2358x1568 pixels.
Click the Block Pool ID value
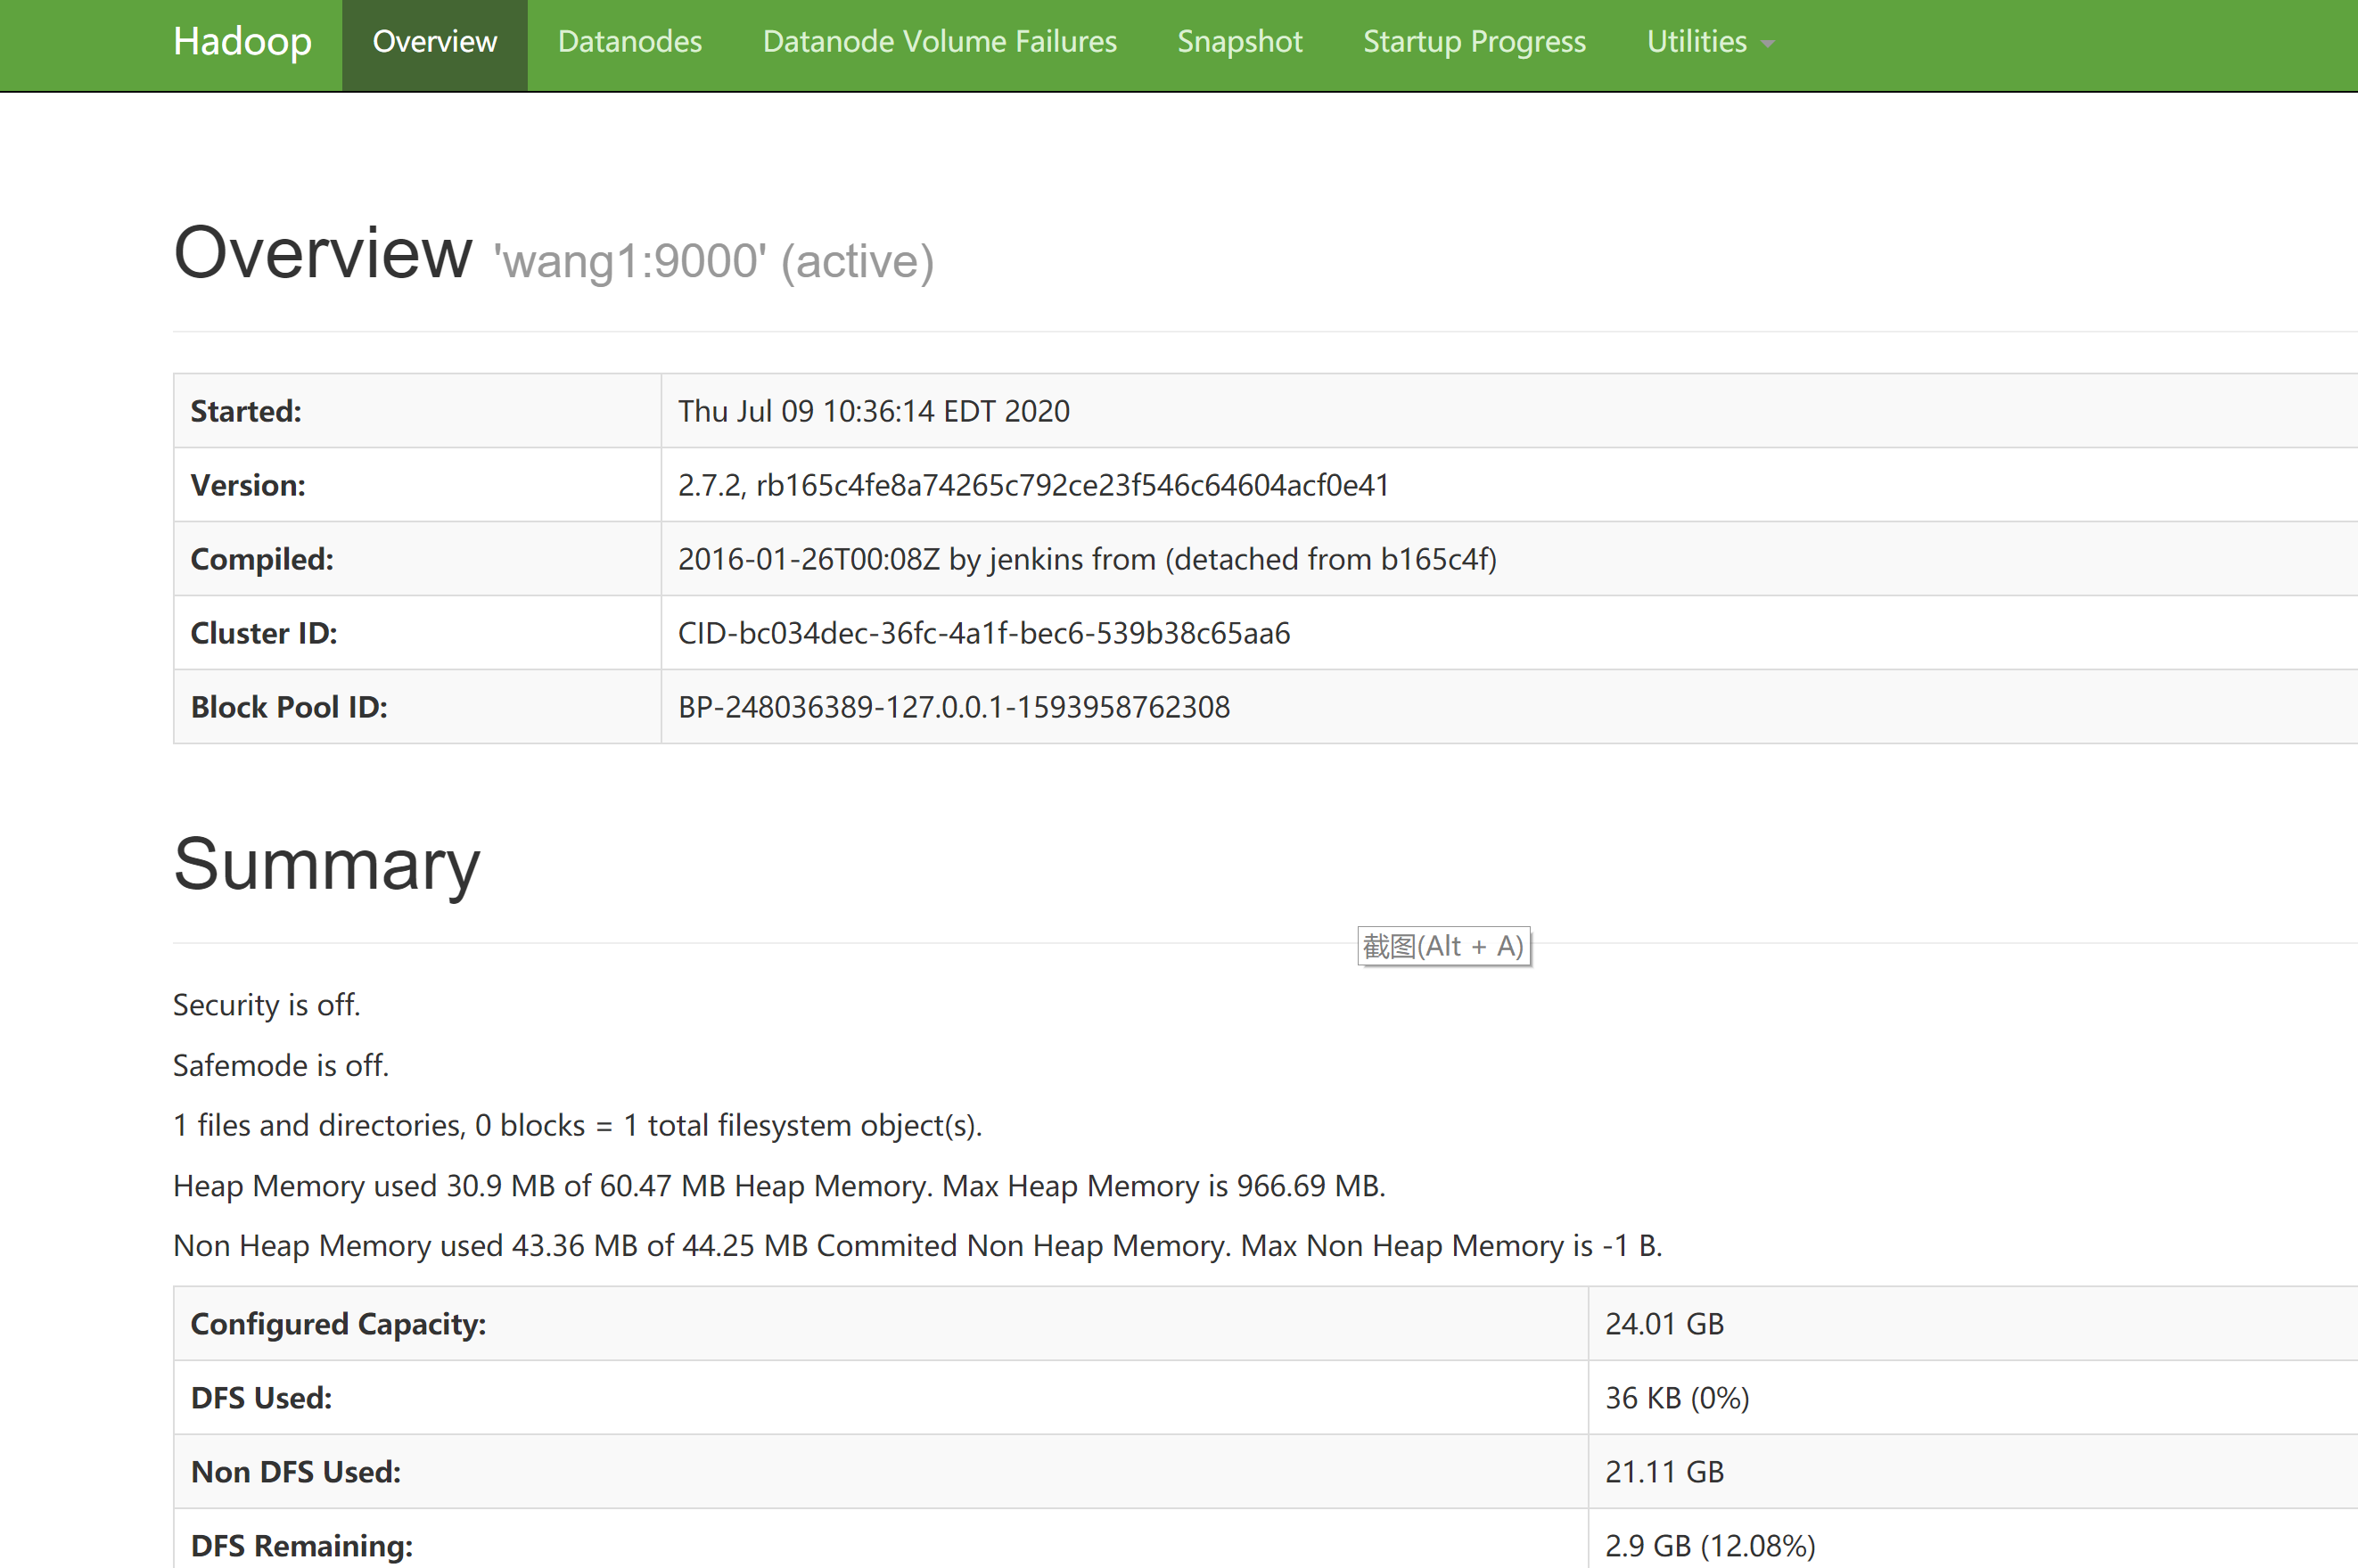[x=953, y=707]
